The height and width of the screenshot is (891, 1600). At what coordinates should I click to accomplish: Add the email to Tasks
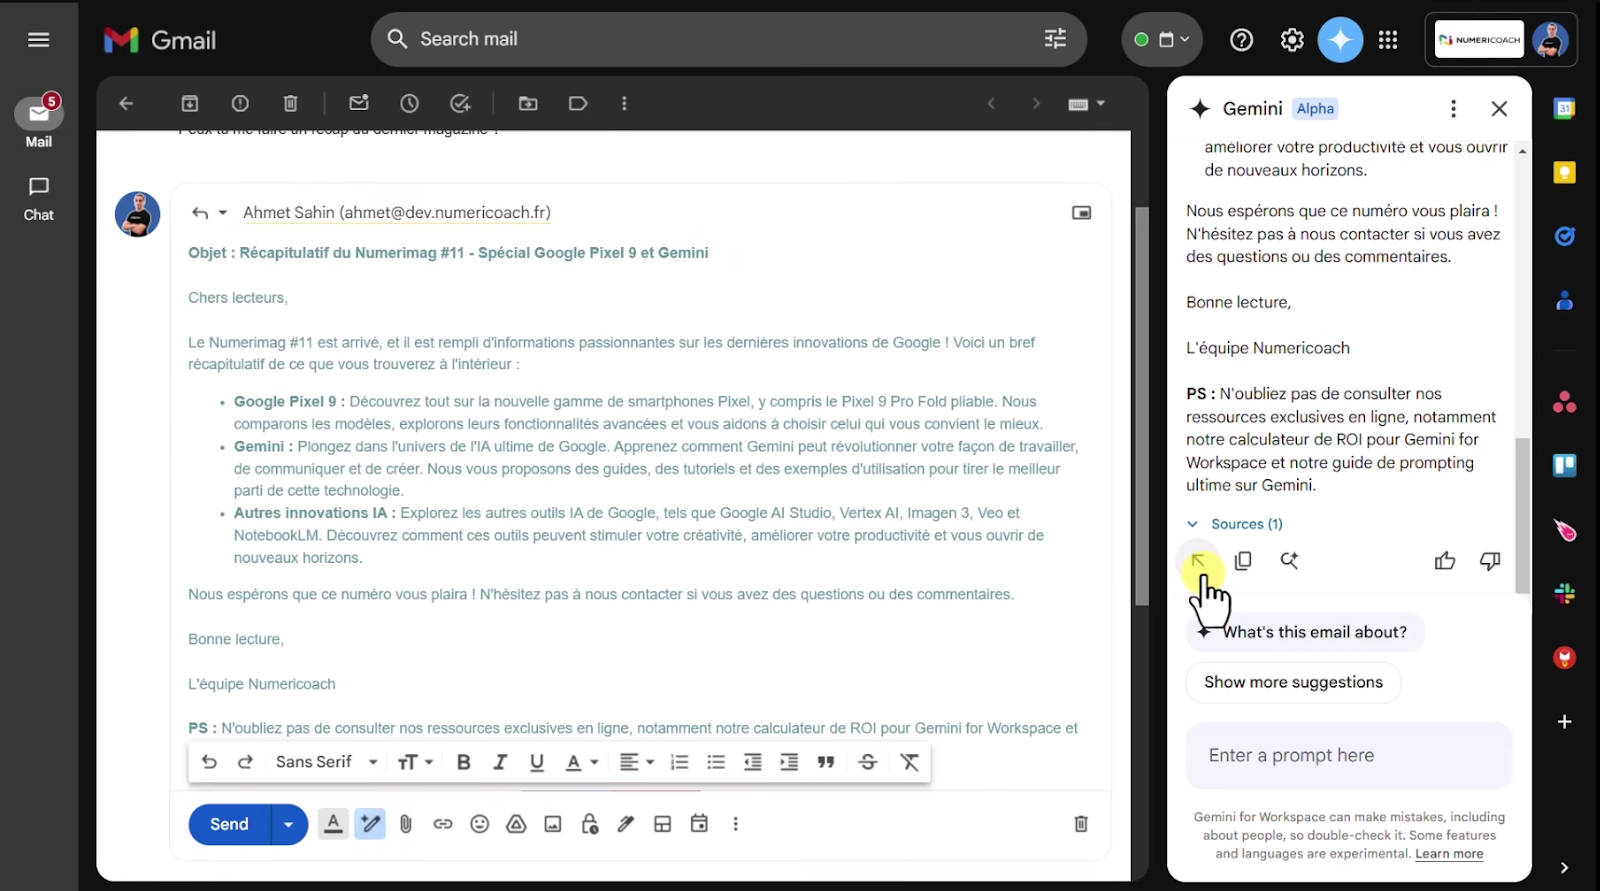pyautogui.click(x=460, y=103)
